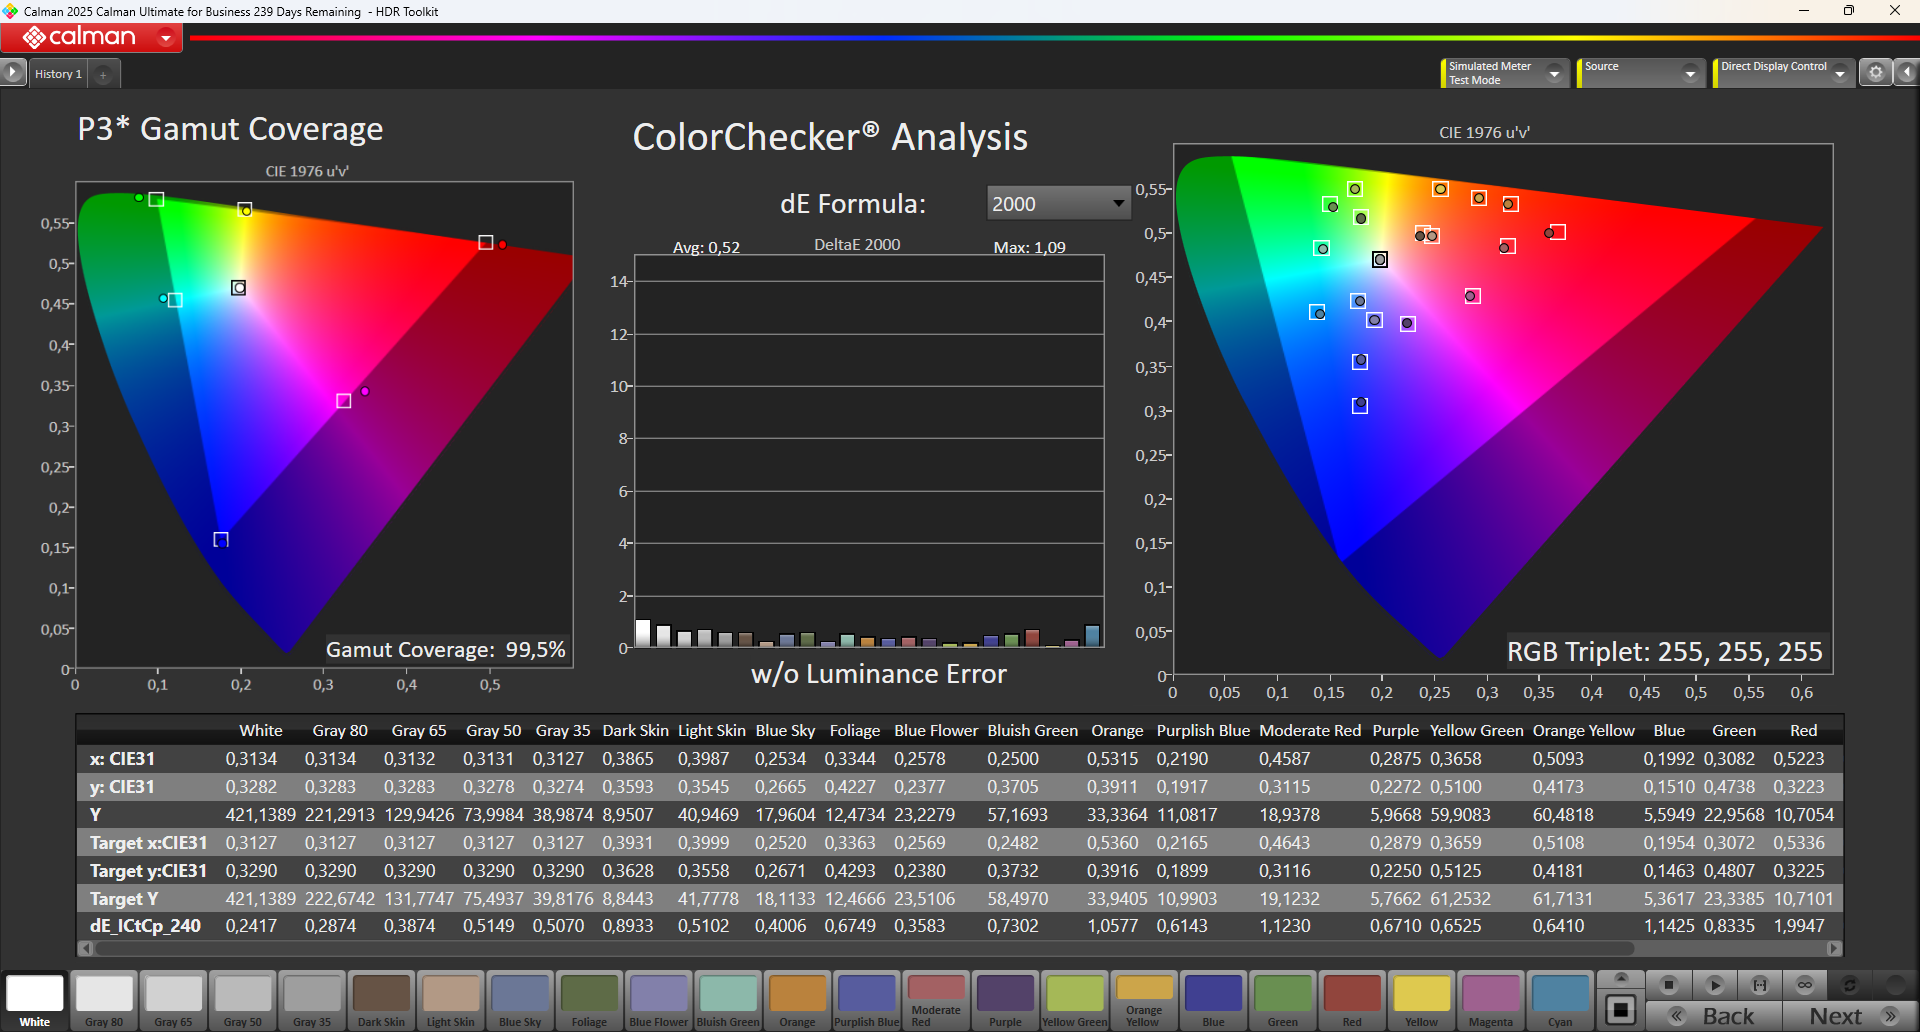Click the left-arrow panel toggle at top right
The height and width of the screenshot is (1032, 1920).
click(1906, 72)
